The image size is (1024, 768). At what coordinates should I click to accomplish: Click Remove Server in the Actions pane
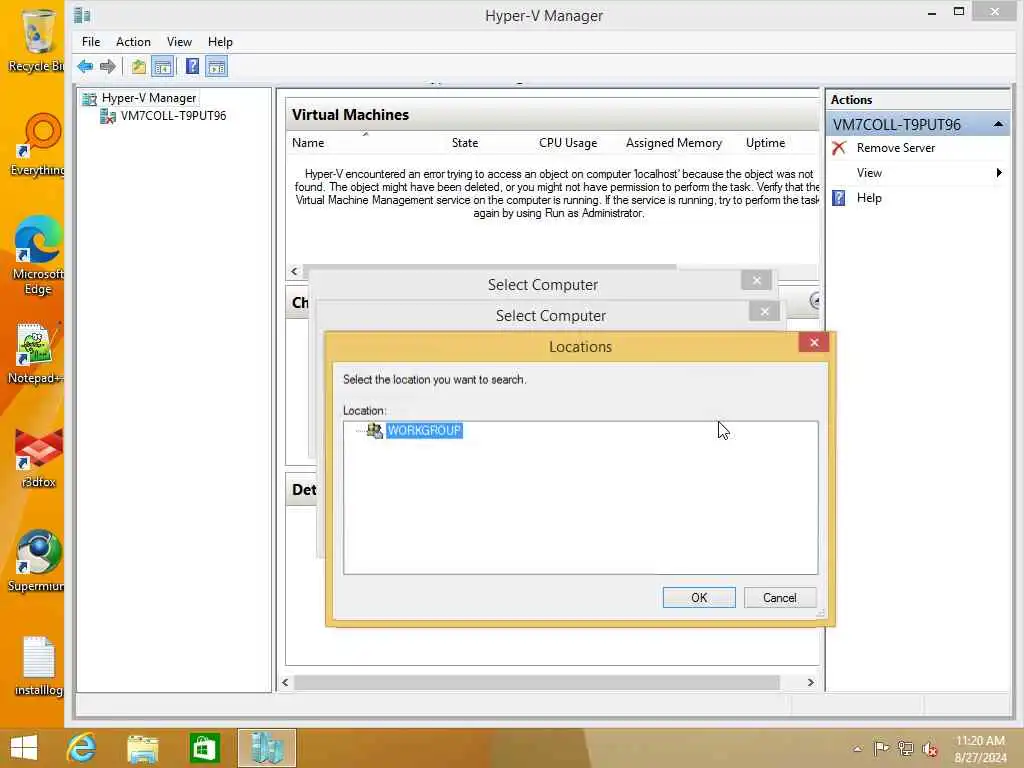tap(895, 148)
